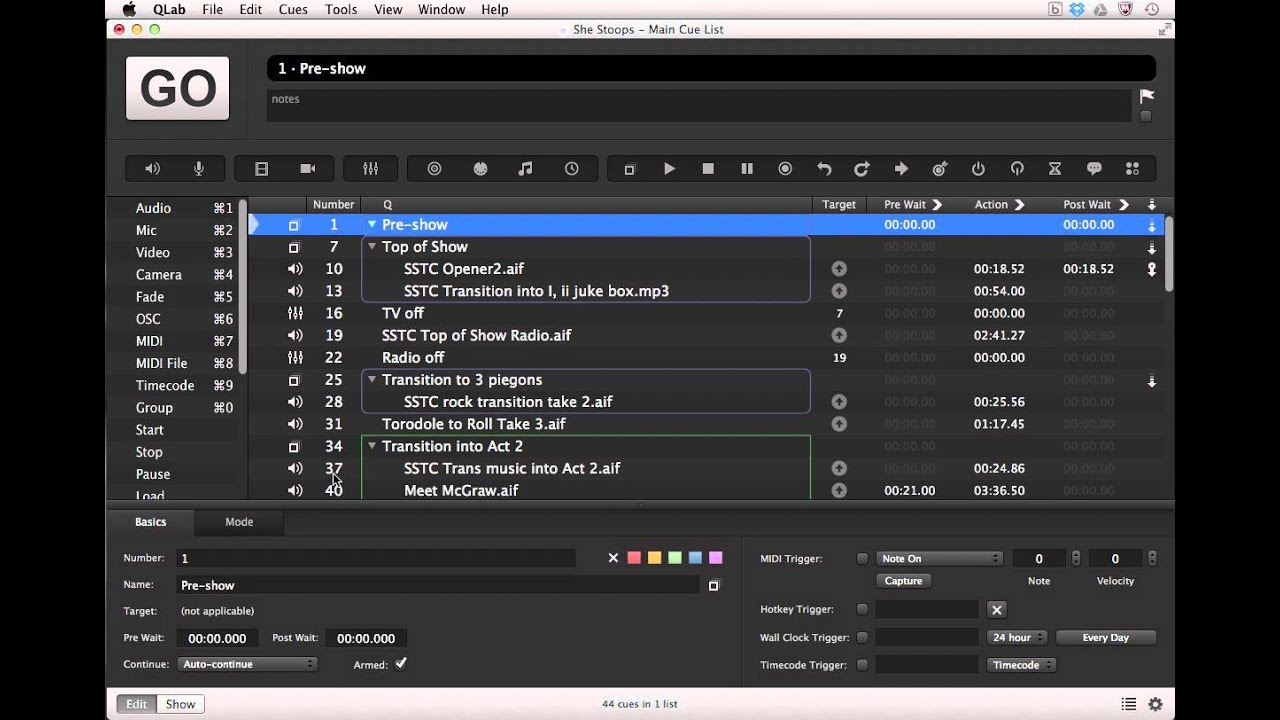The height and width of the screenshot is (720, 1280).
Task: Add an OSC cue from toolbar
Action: (x=434, y=169)
